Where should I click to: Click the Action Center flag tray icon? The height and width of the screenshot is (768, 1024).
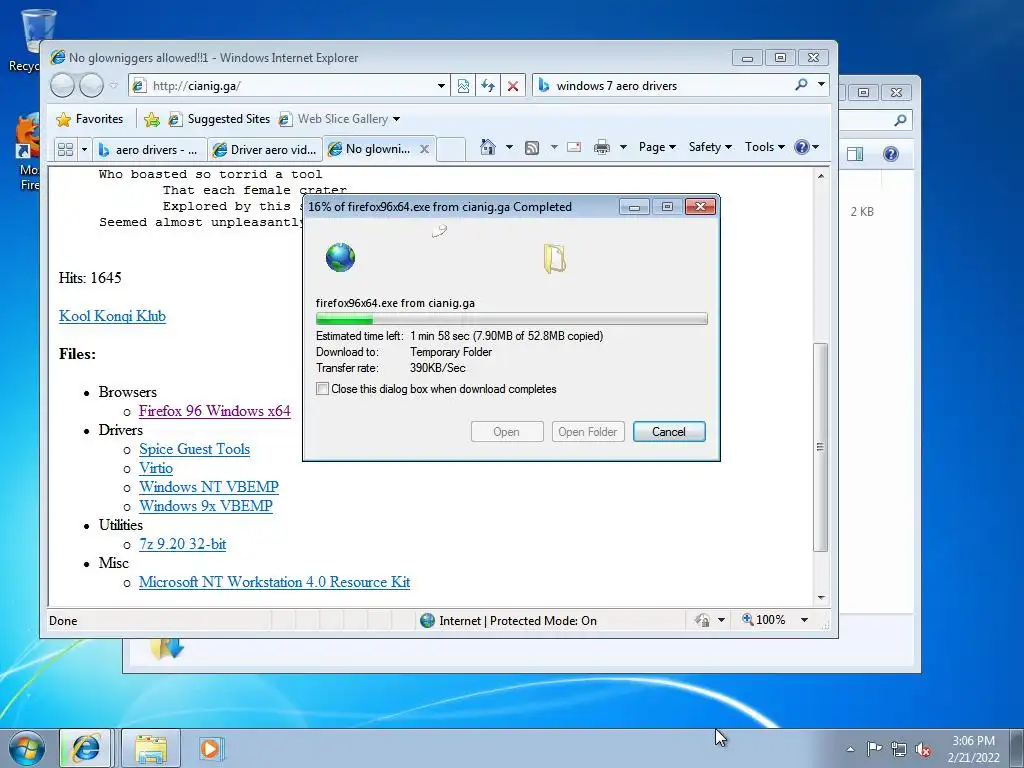tap(874, 748)
